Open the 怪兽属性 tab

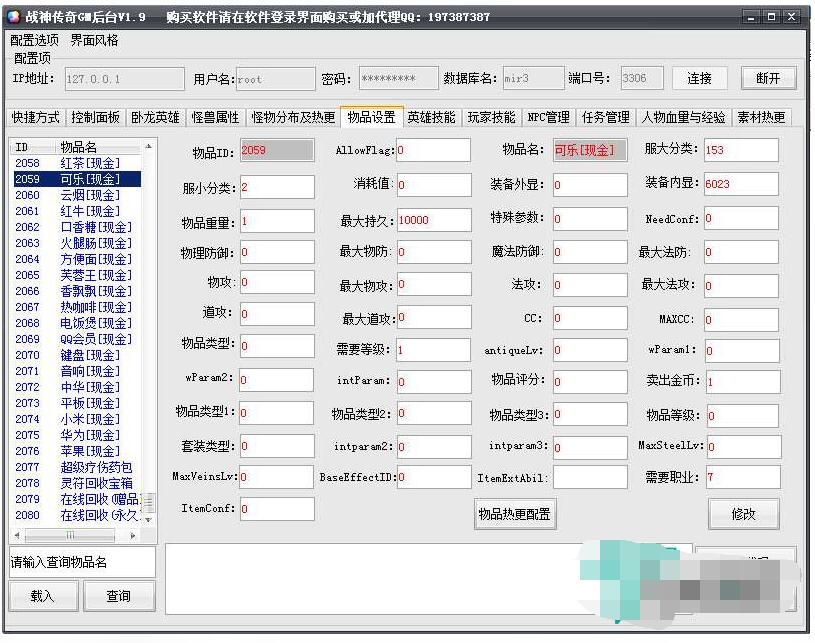pyautogui.click(x=216, y=117)
